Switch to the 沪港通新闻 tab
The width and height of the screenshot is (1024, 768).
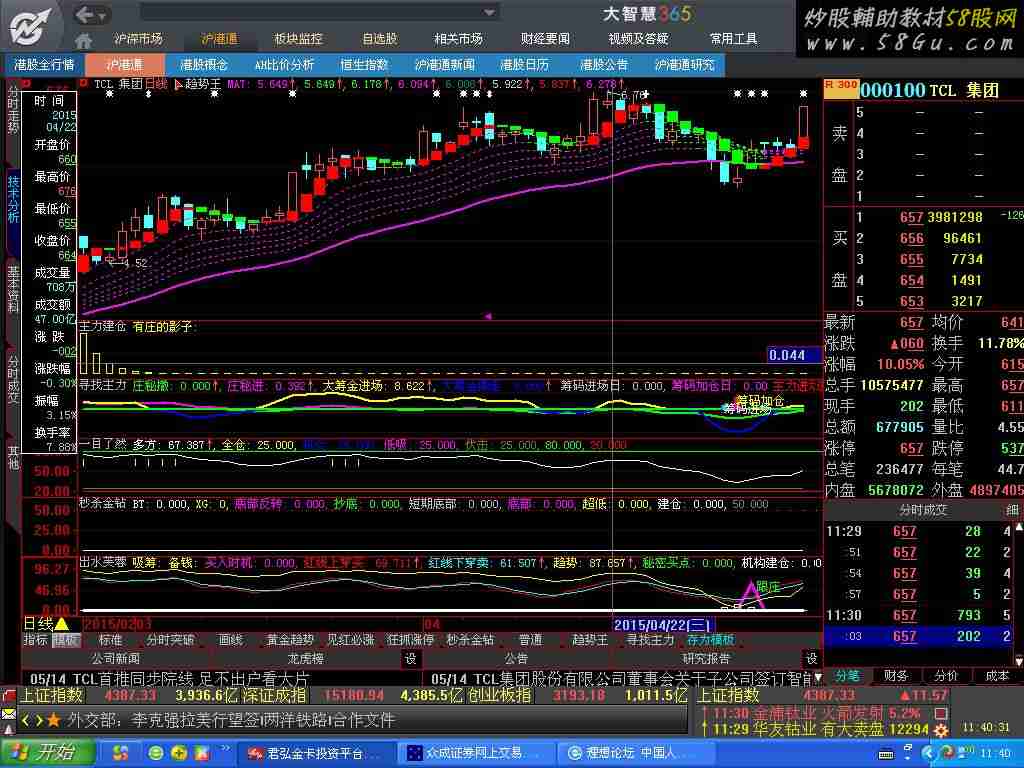pyautogui.click(x=444, y=65)
